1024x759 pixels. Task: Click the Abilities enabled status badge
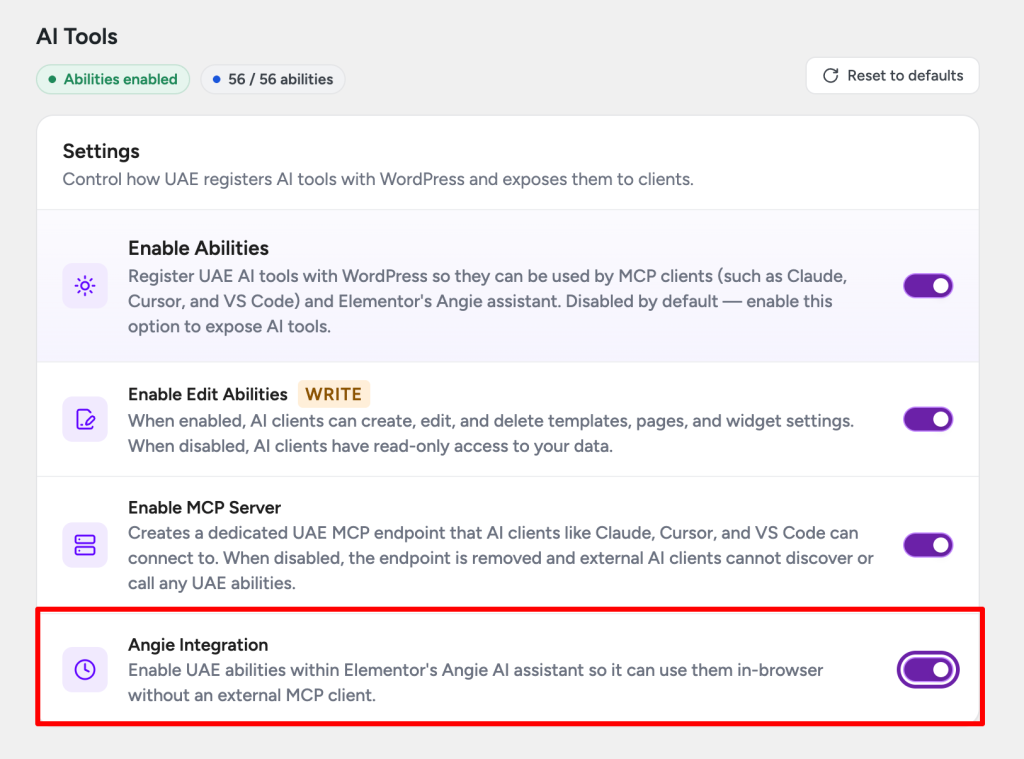[113, 79]
